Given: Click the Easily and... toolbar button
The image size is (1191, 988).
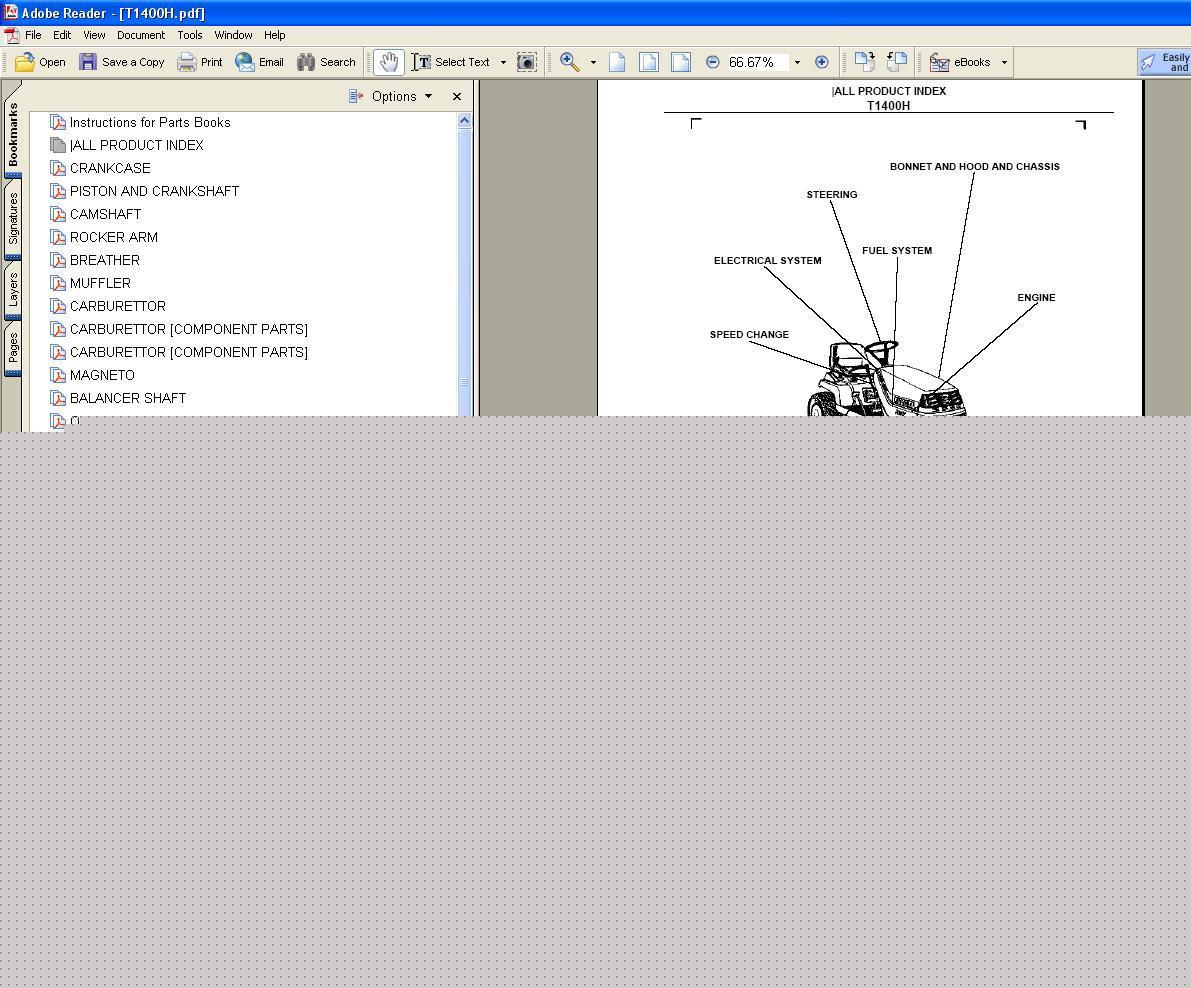Looking at the screenshot, I should 1164,62.
